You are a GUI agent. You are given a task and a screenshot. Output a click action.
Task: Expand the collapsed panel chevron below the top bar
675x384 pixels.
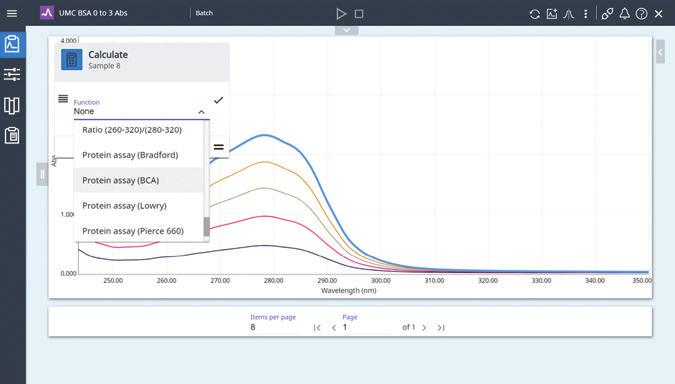click(347, 30)
